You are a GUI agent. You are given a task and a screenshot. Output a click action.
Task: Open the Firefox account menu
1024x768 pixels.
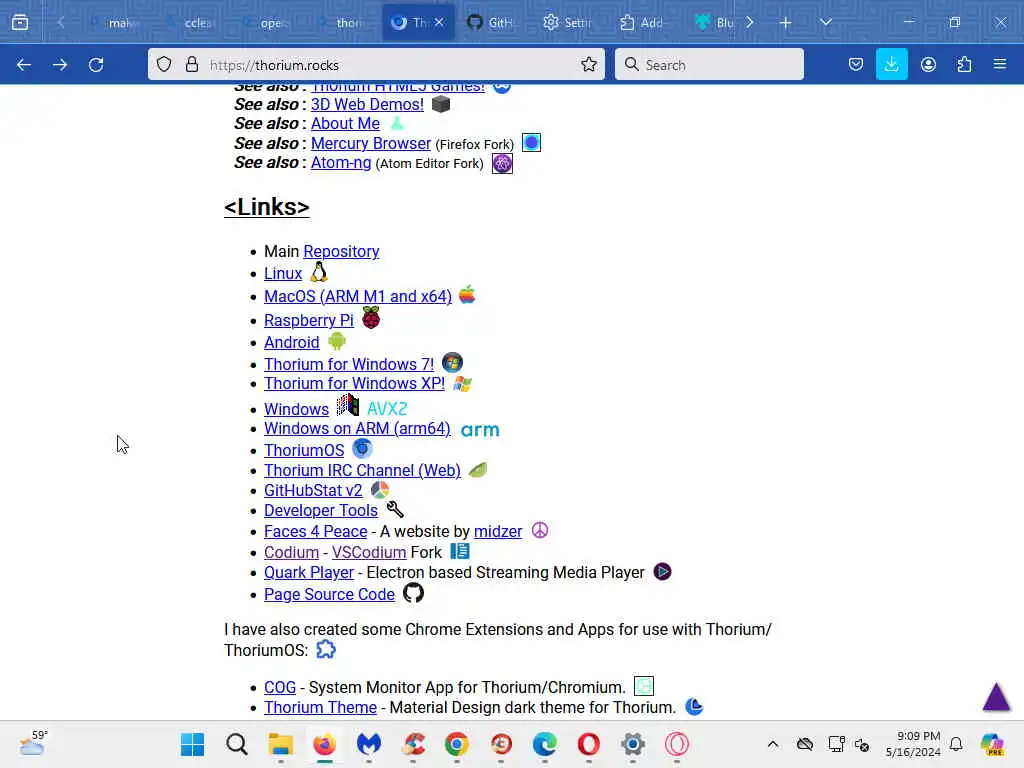tap(928, 64)
